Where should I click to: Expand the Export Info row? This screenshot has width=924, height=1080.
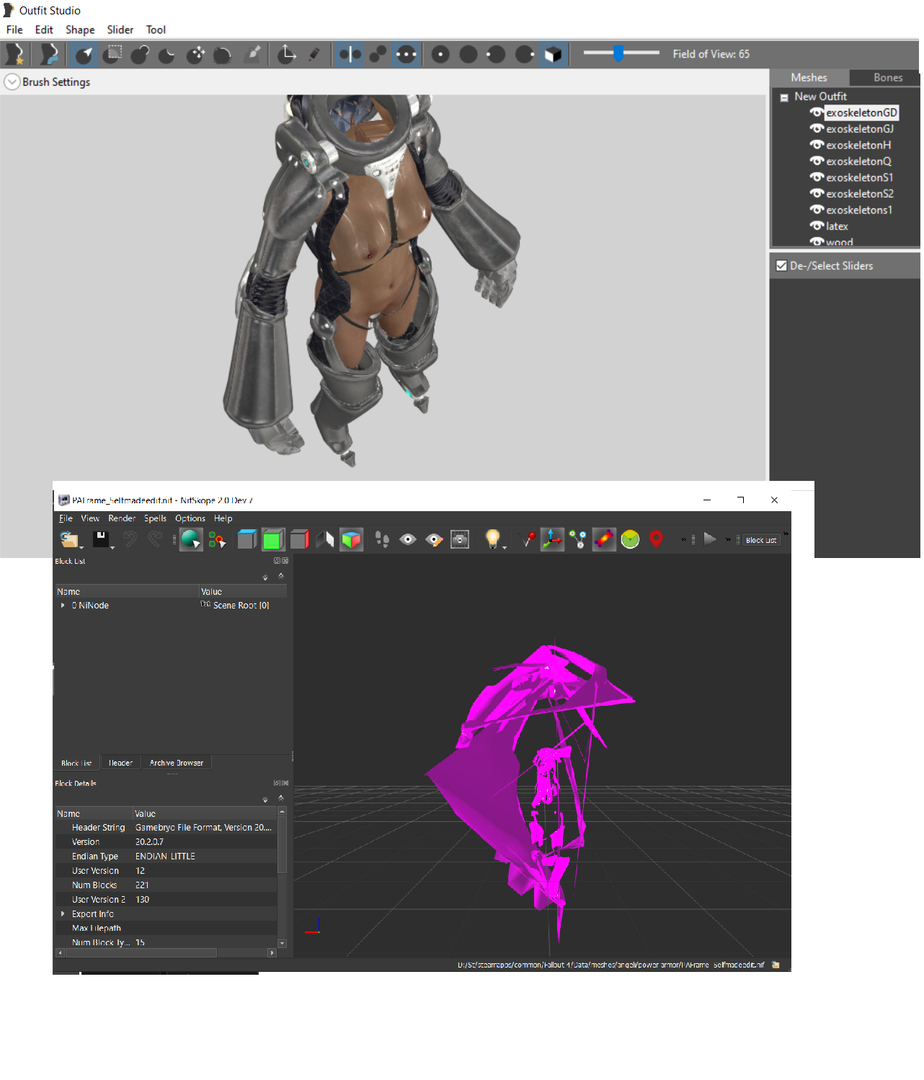63,914
